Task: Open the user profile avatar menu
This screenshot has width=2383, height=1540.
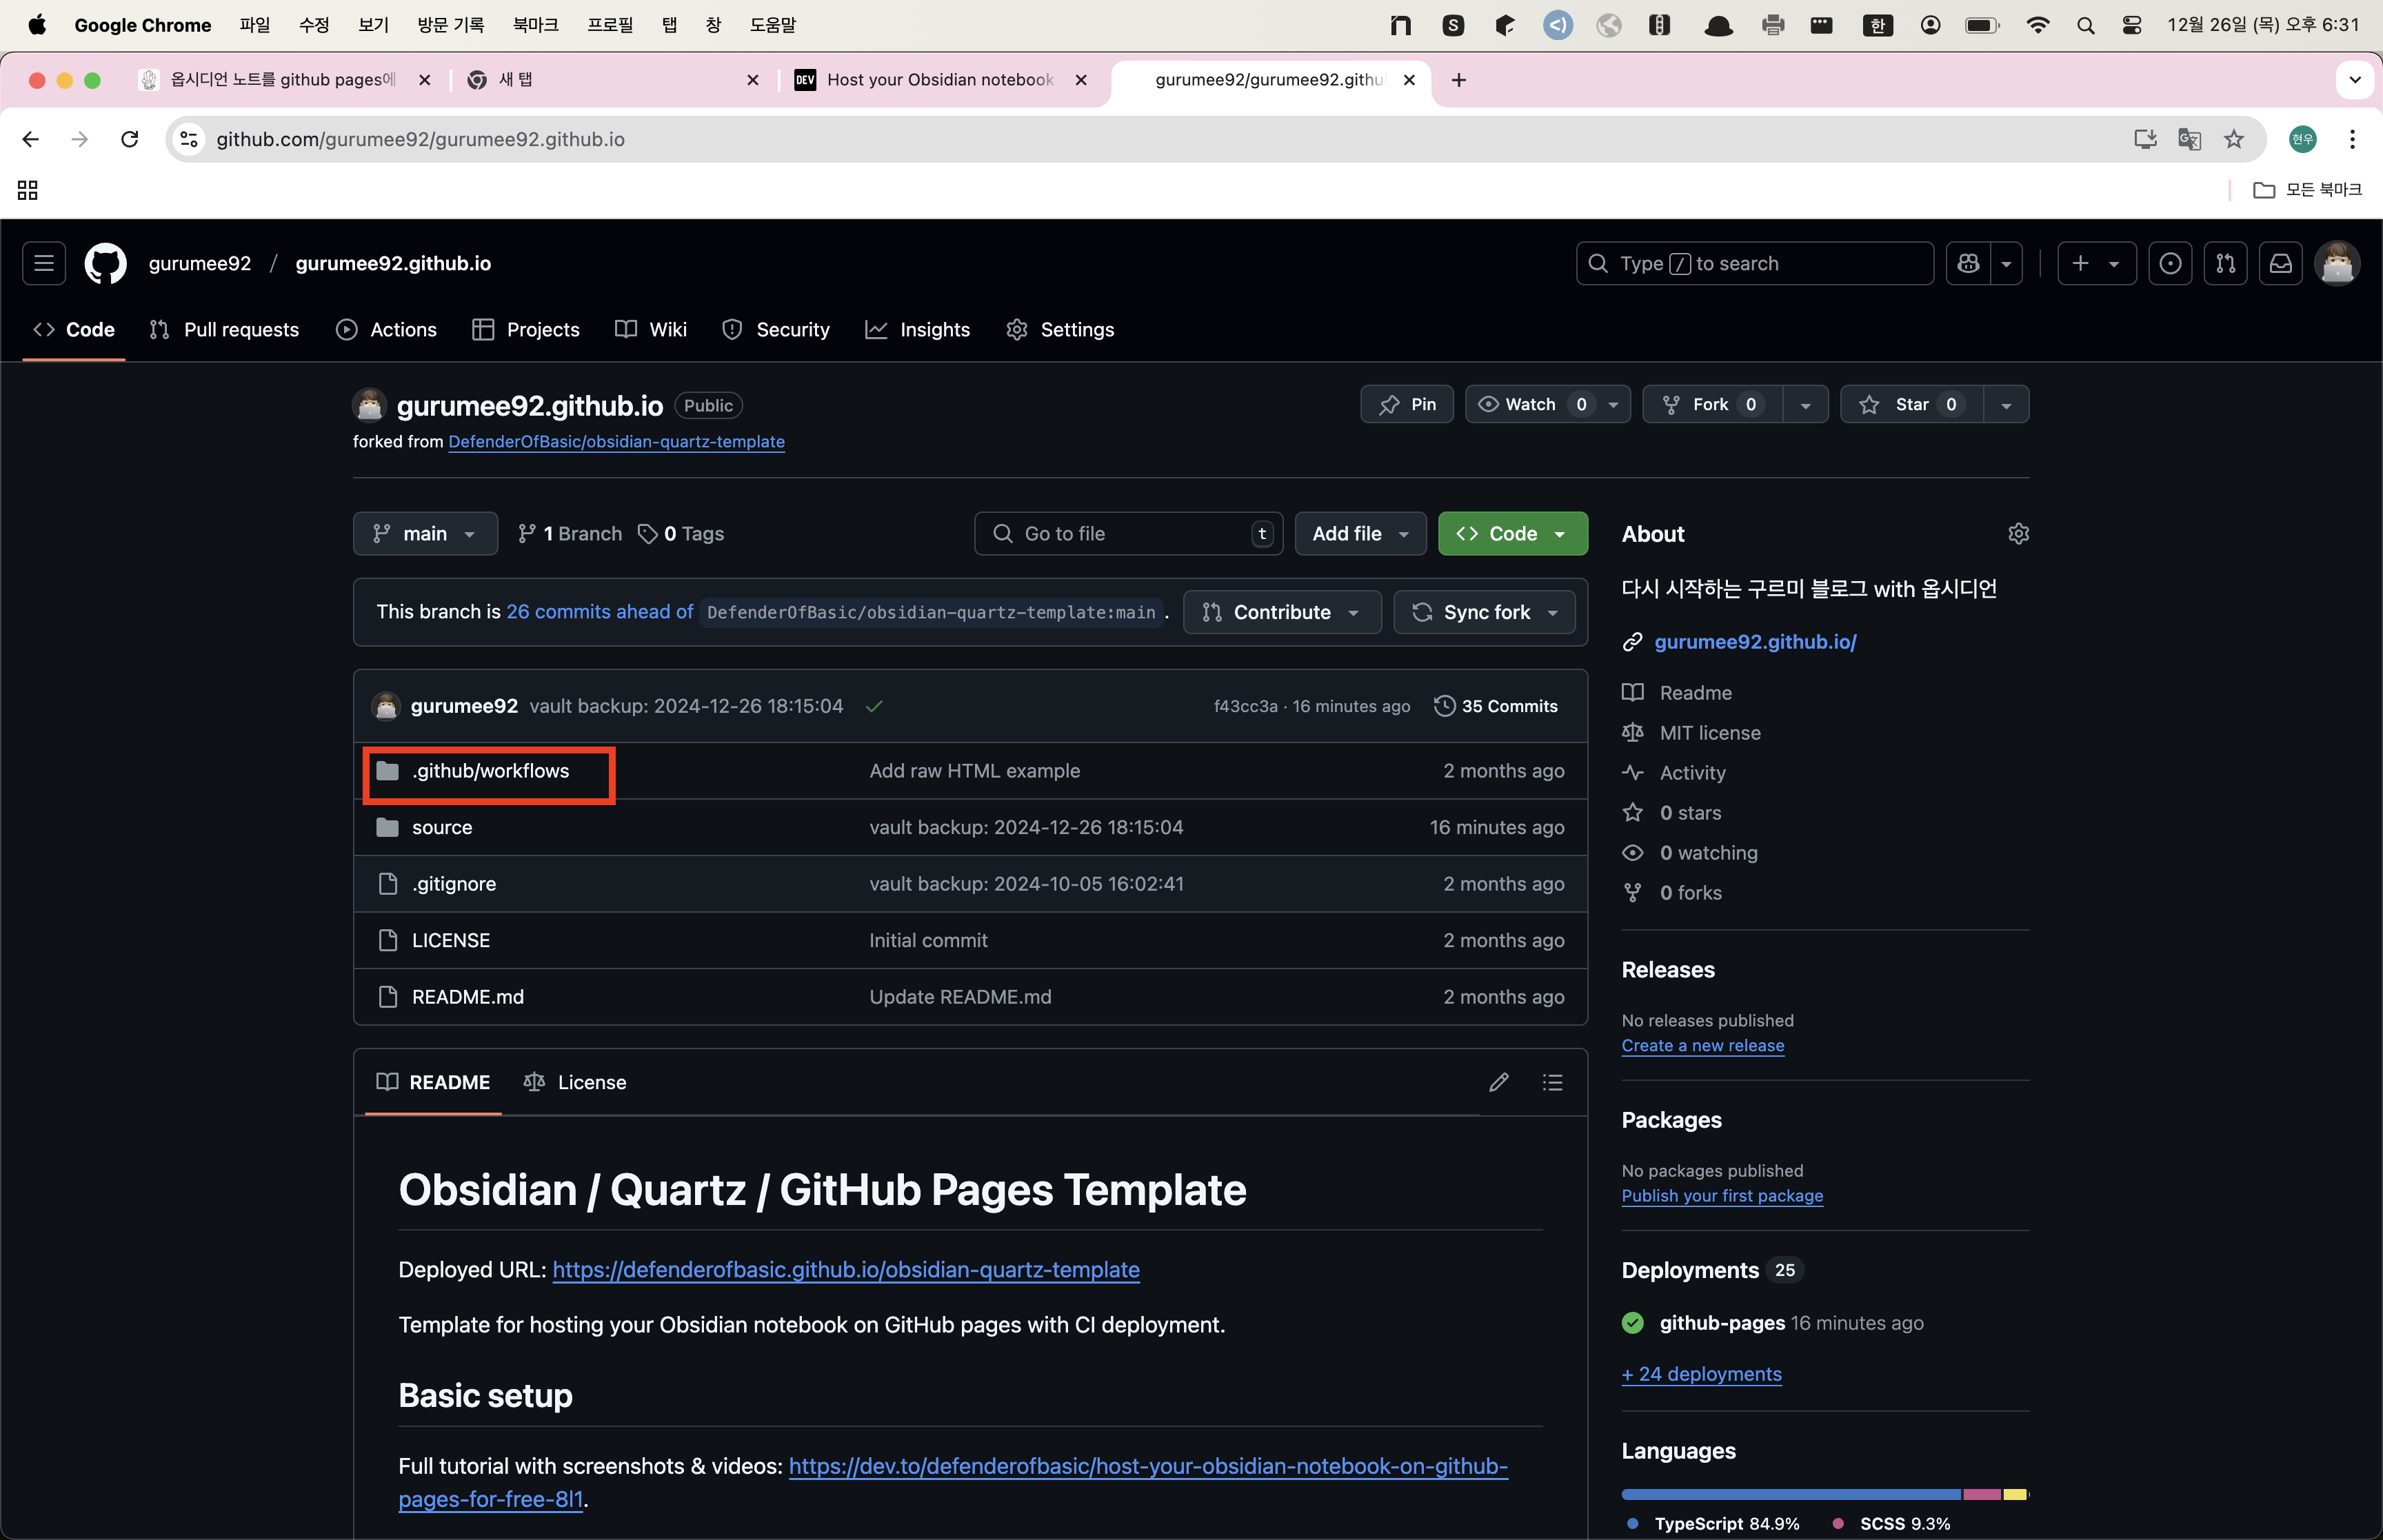Action: point(2337,263)
